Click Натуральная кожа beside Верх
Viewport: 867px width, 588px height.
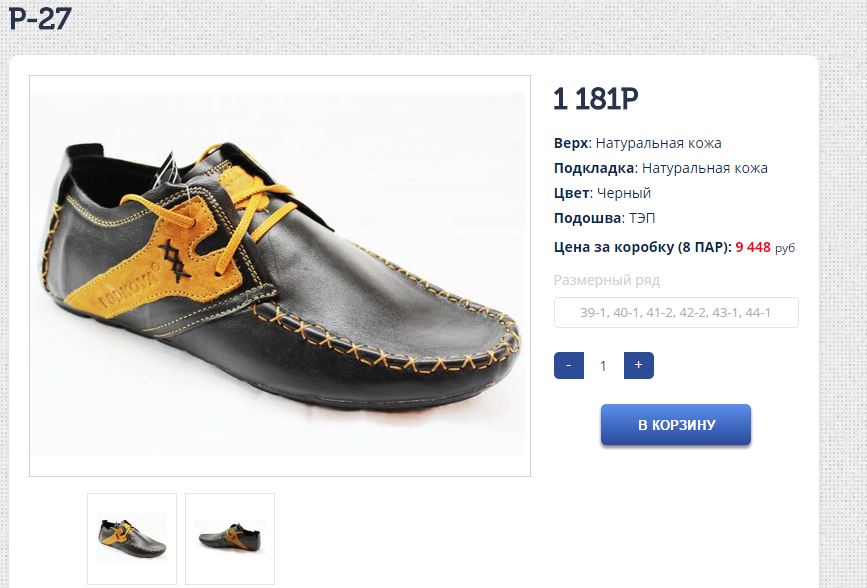point(658,143)
